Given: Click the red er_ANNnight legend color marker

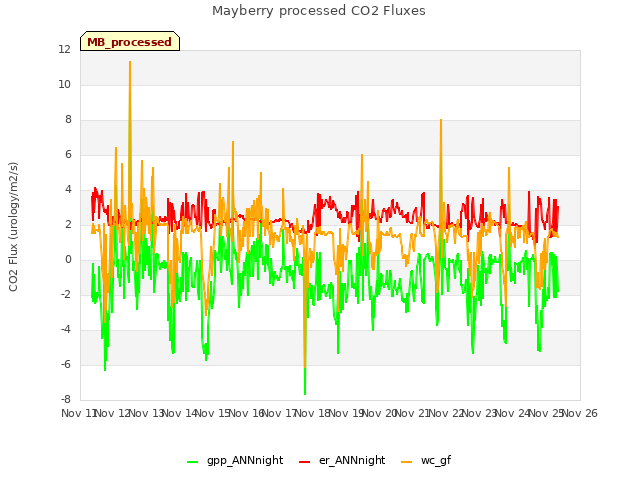Looking at the screenshot, I should [304, 462].
